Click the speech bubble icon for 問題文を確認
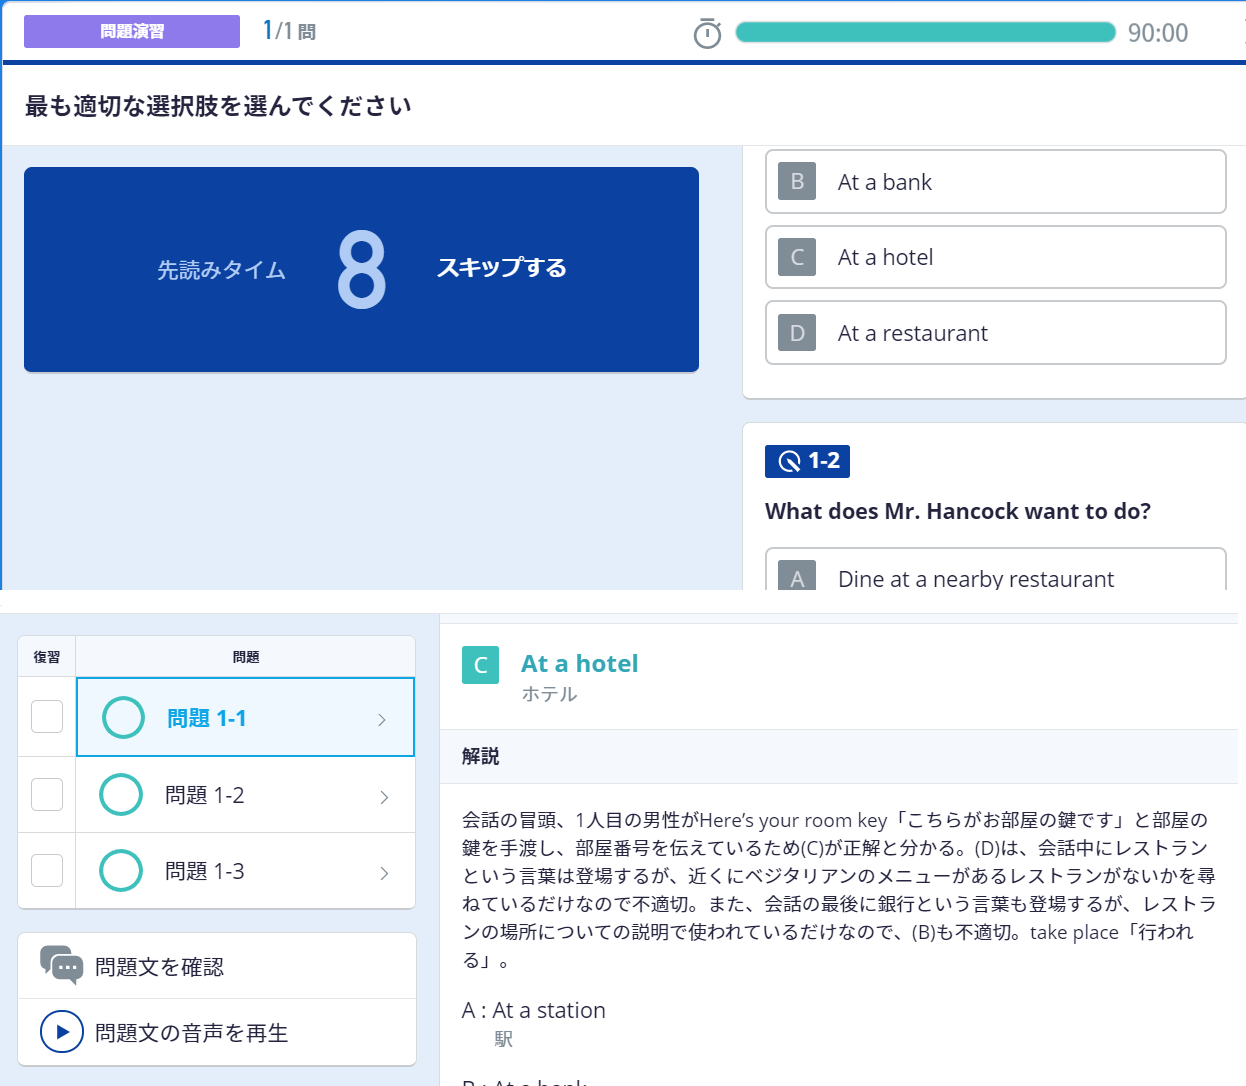Image resolution: width=1246 pixels, height=1086 pixels. (x=61, y=965)
